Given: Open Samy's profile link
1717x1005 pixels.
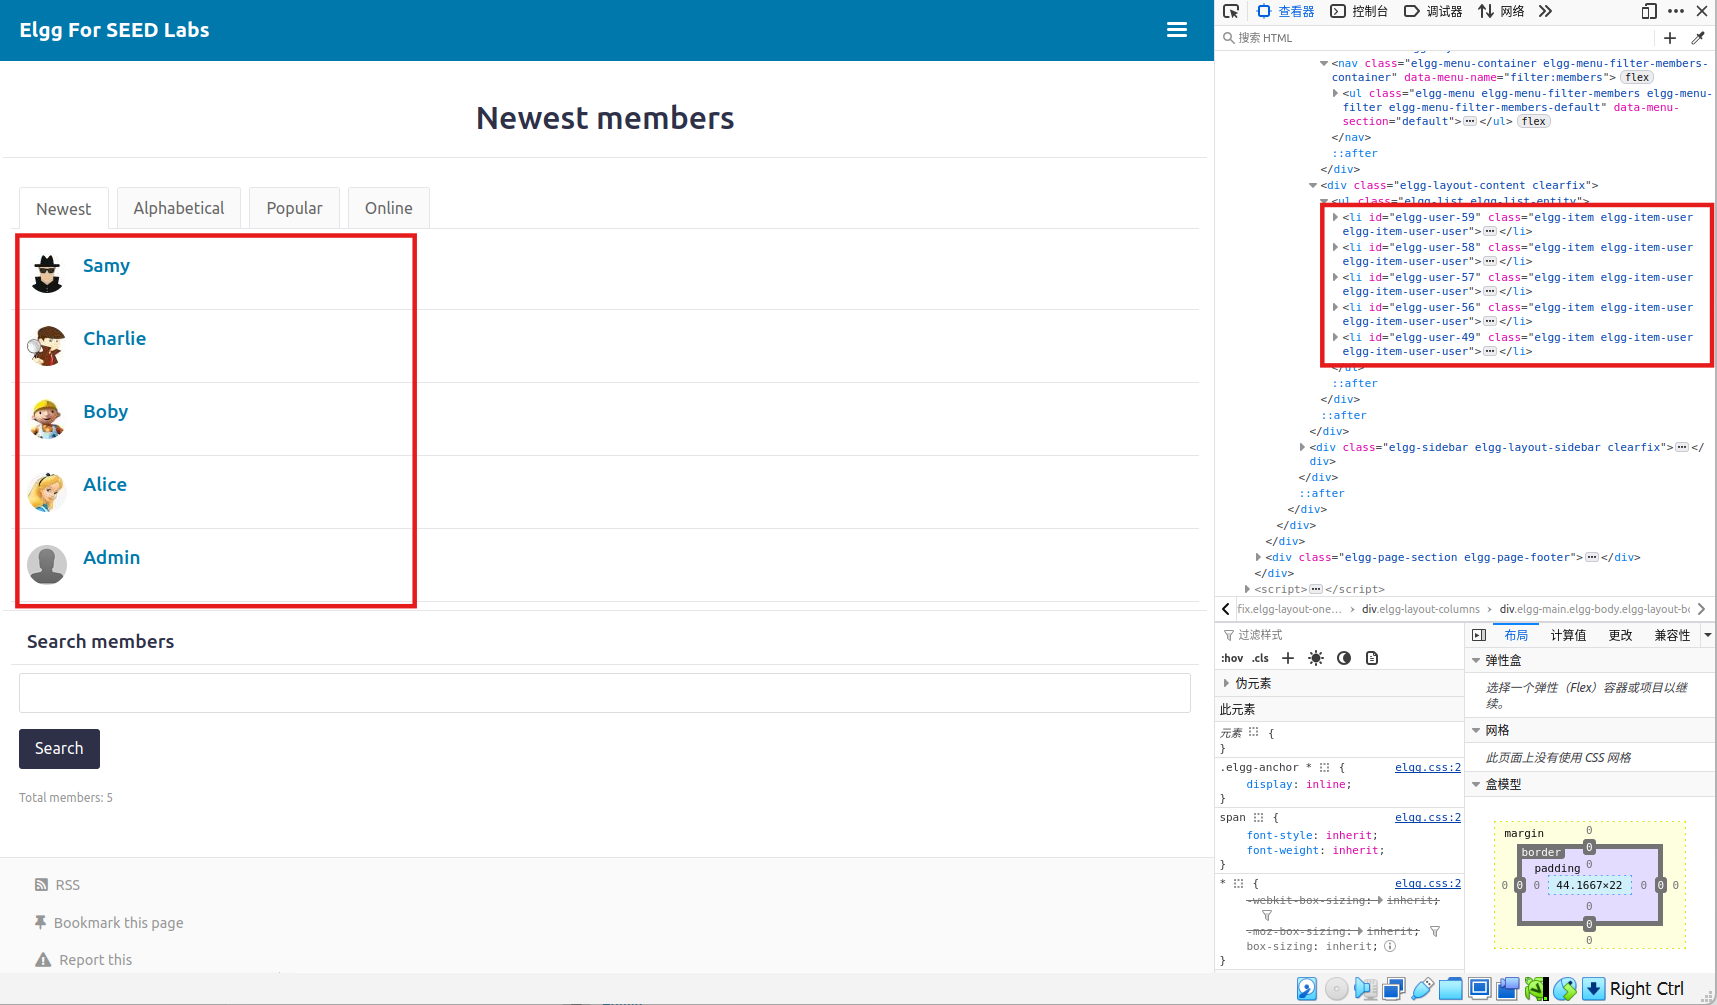Looking at the screenshot, I should point(106,265).
